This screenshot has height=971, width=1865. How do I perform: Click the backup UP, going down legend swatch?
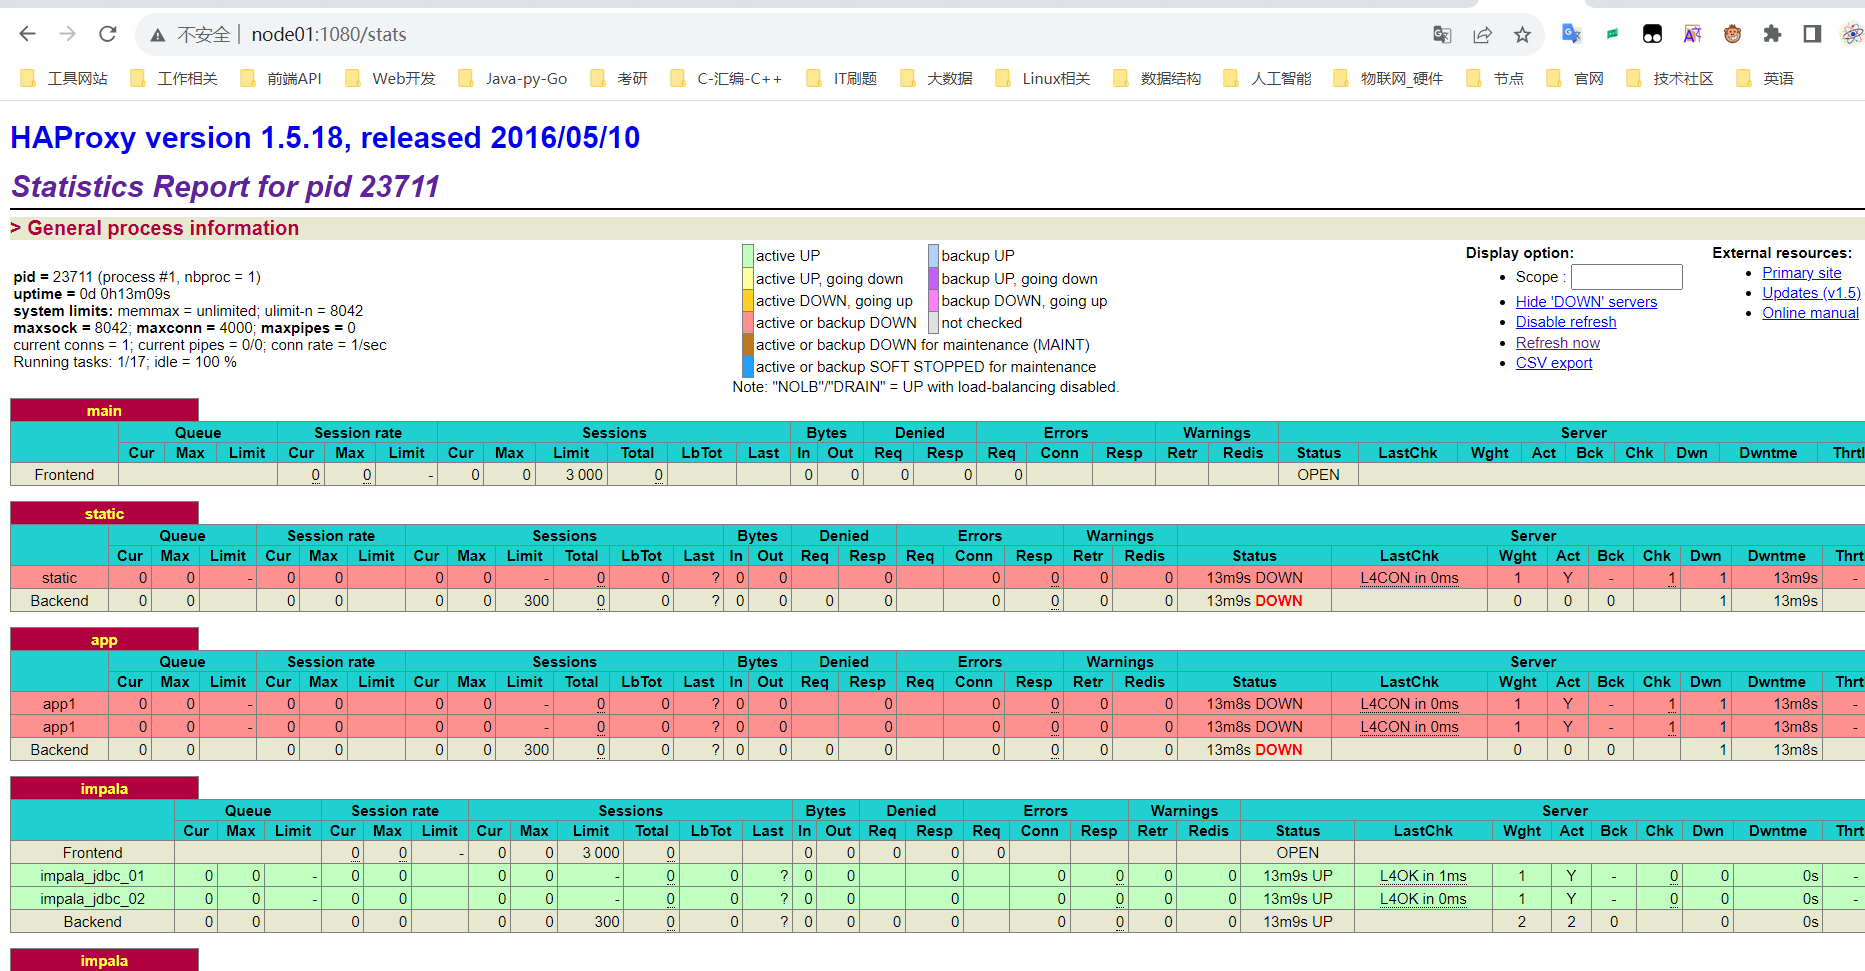point(933,279)
